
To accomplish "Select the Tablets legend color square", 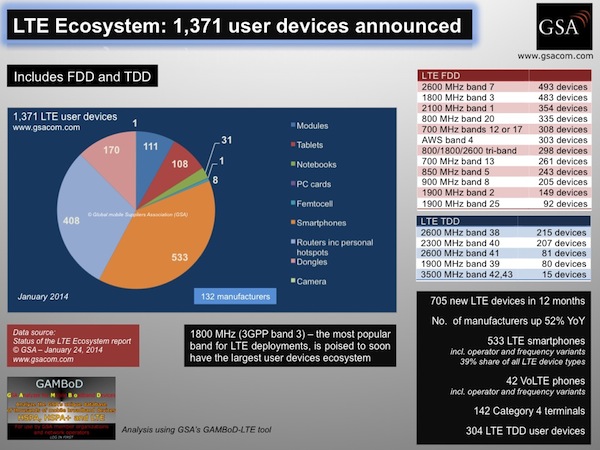I will click(x=293, y=145).
